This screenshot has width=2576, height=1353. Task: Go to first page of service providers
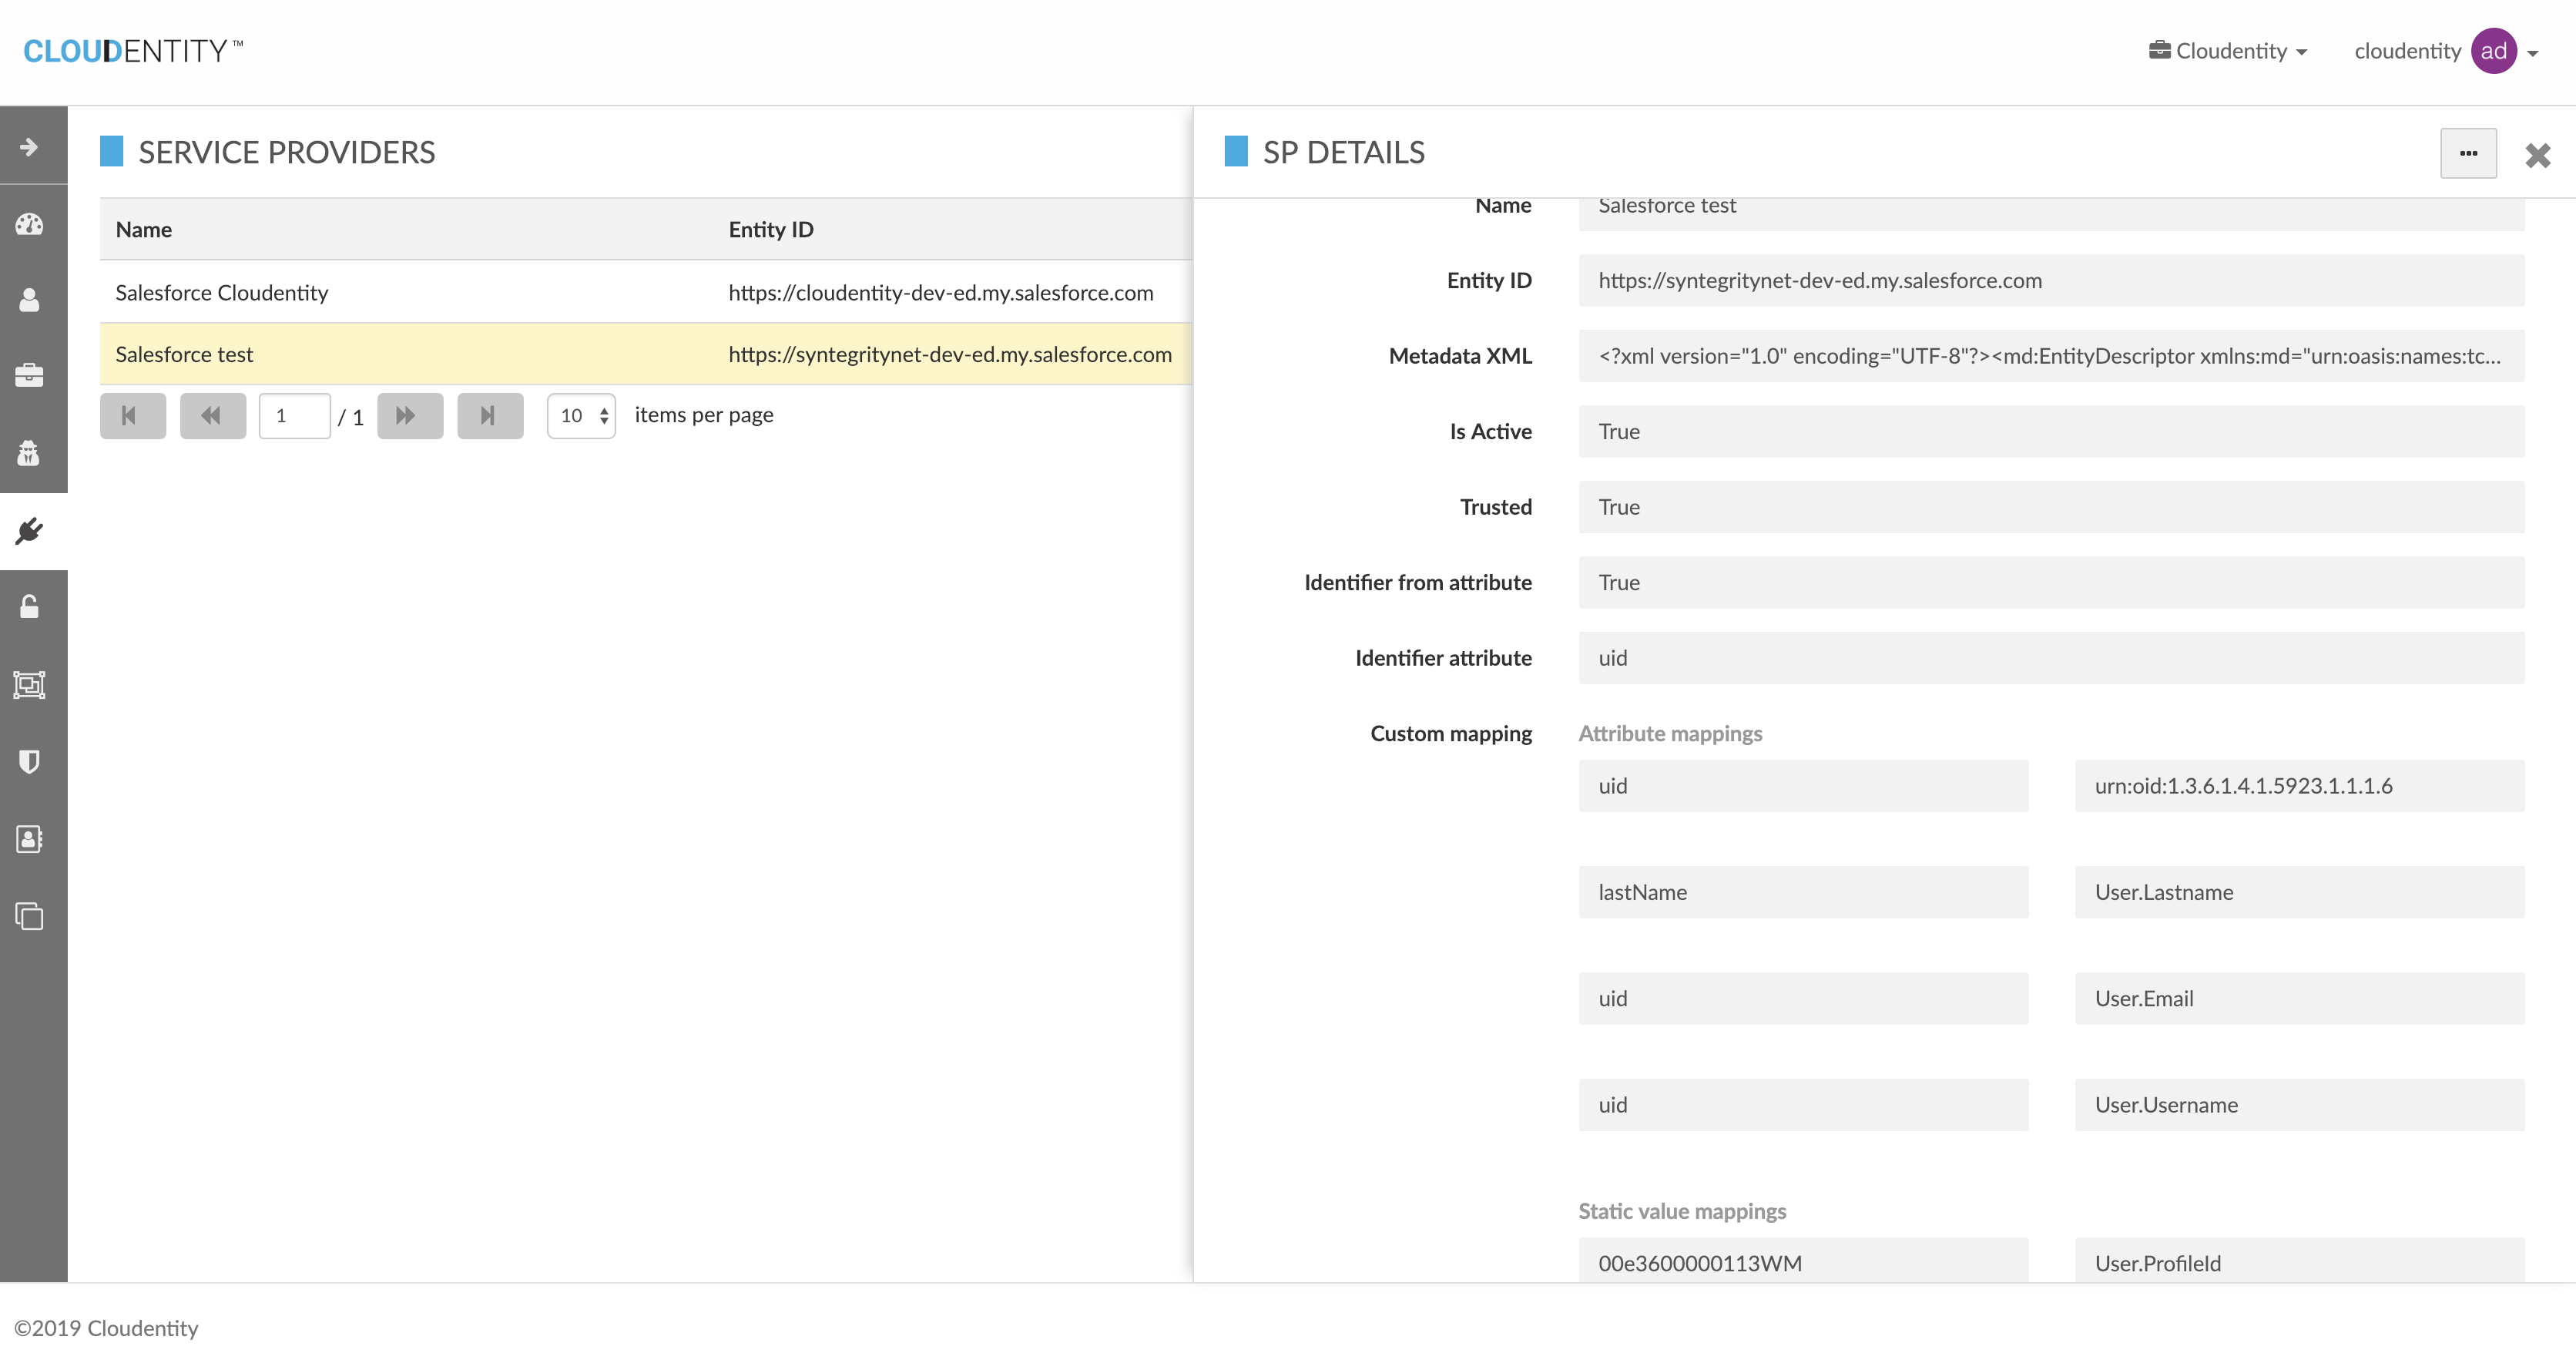(133, 415)
